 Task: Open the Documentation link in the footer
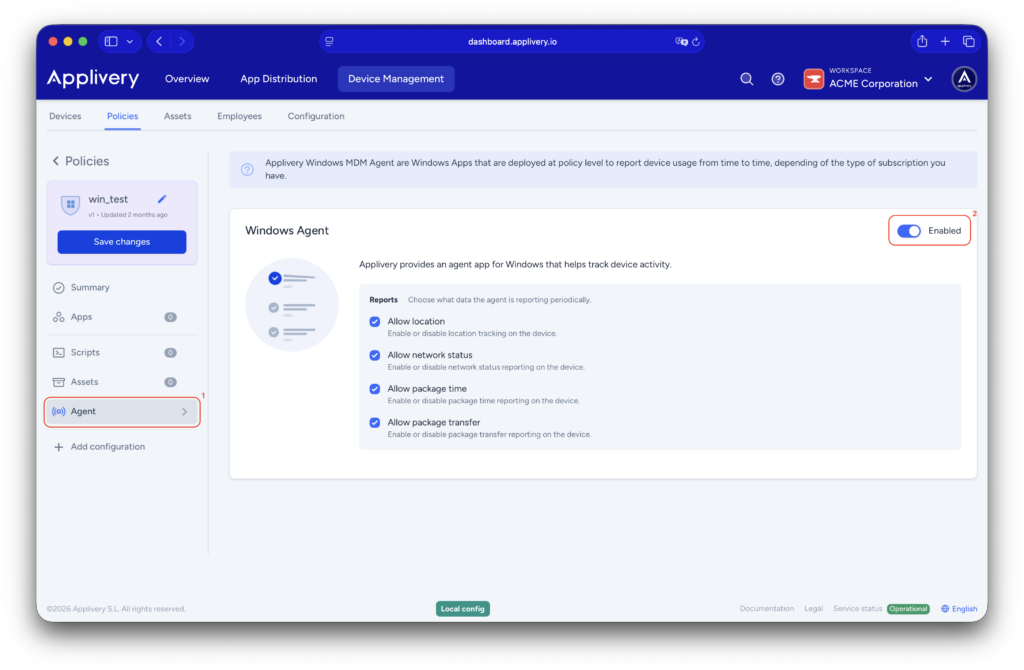tap(767, 608)
